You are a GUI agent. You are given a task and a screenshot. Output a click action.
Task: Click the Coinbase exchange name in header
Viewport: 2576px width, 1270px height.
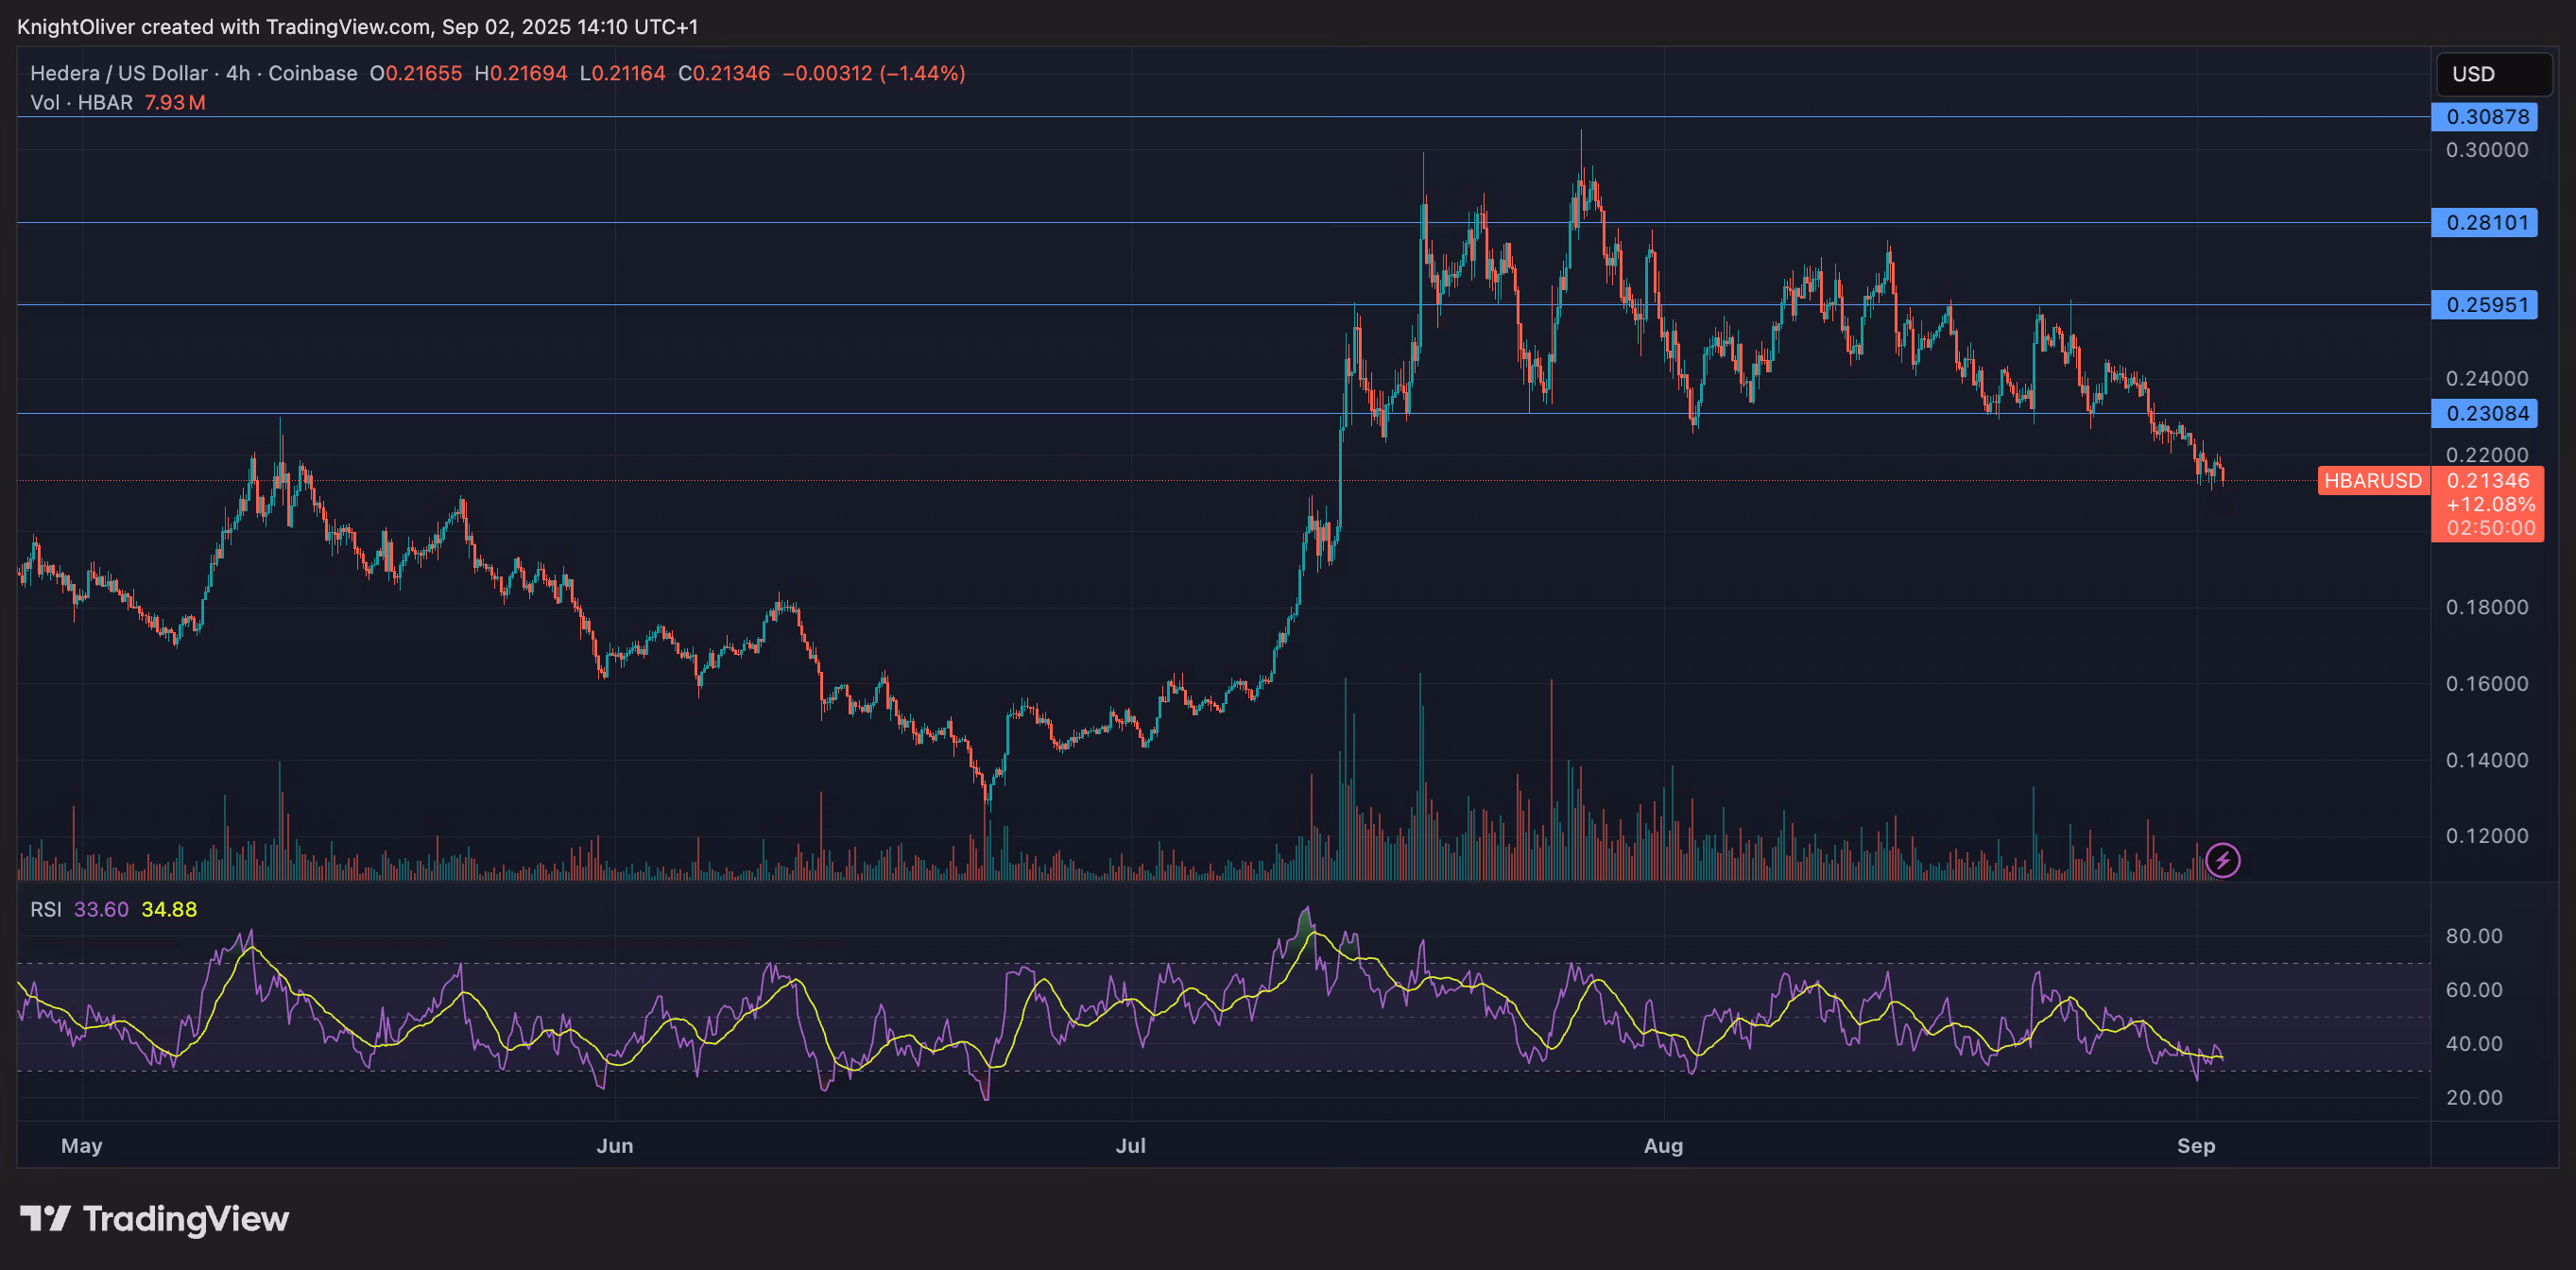pyautogui.click(x=312, y=73)
